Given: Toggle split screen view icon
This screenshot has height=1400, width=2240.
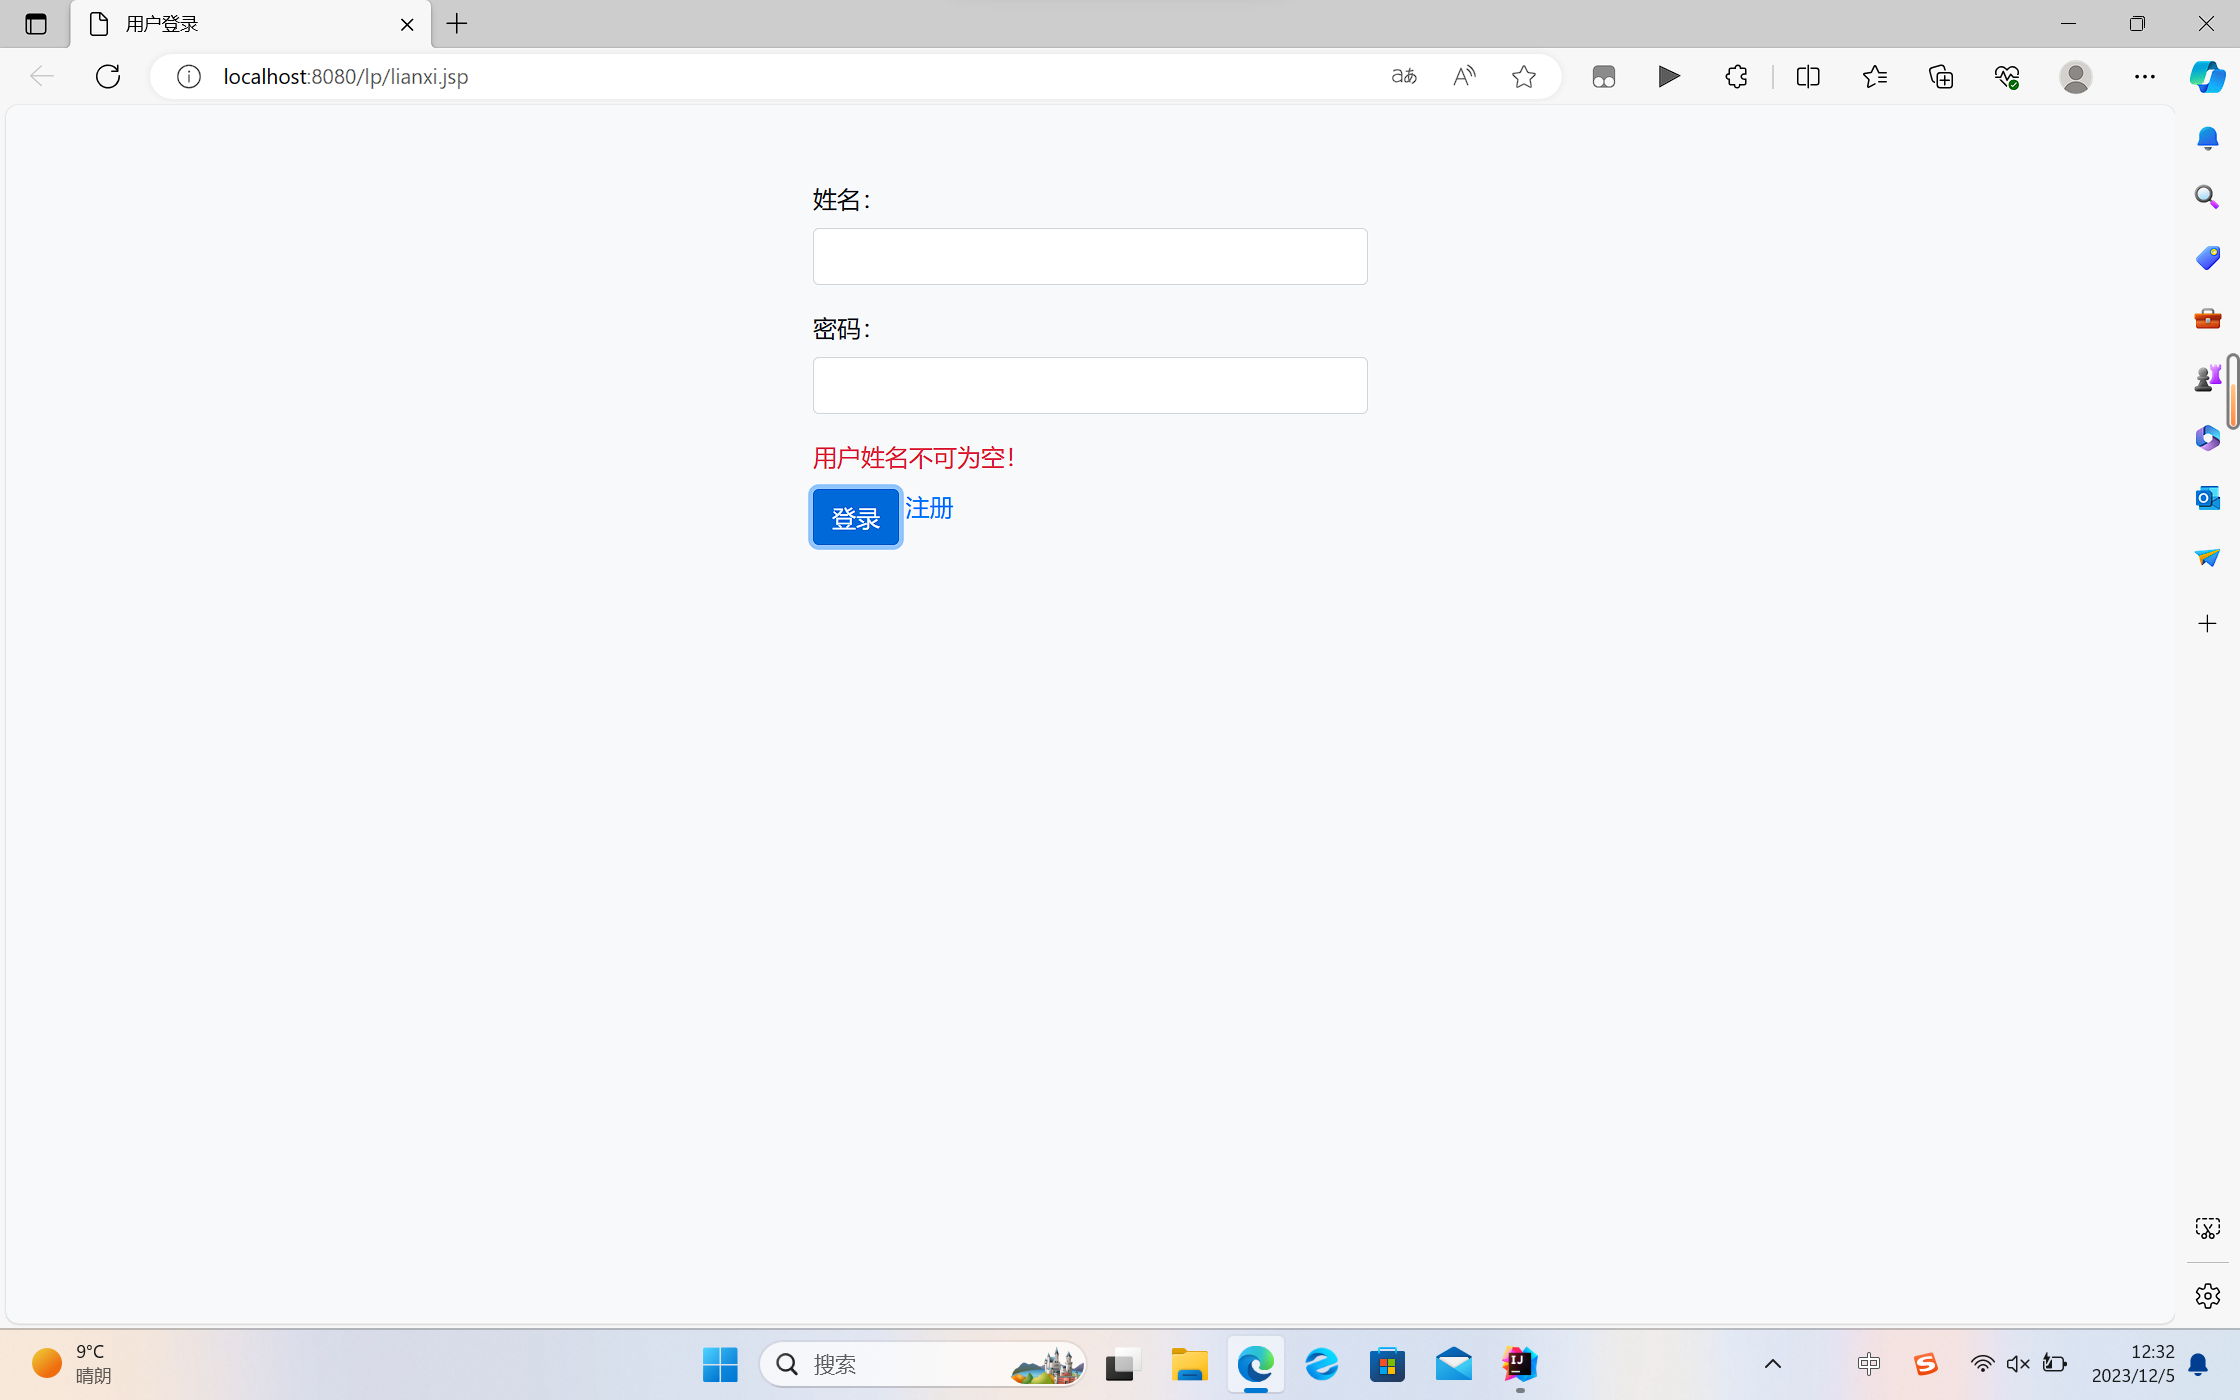Looking at the screenshot, I should click(x=1808, y=76).
